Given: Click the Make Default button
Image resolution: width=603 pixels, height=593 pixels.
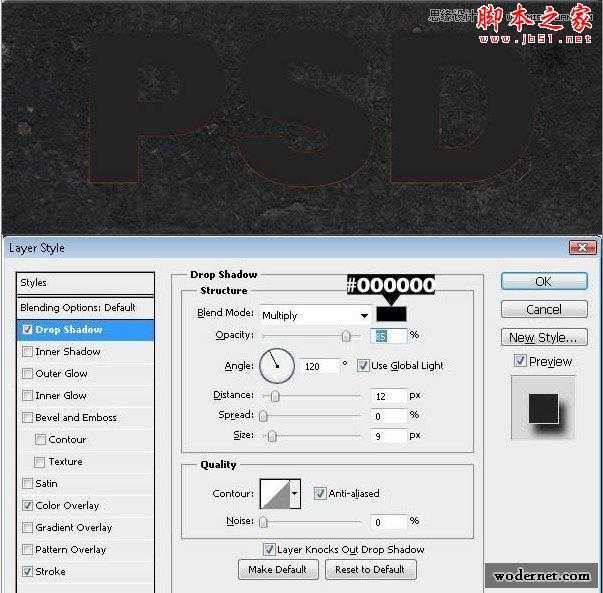Looking at the screenshot, I should coord(278,570).
